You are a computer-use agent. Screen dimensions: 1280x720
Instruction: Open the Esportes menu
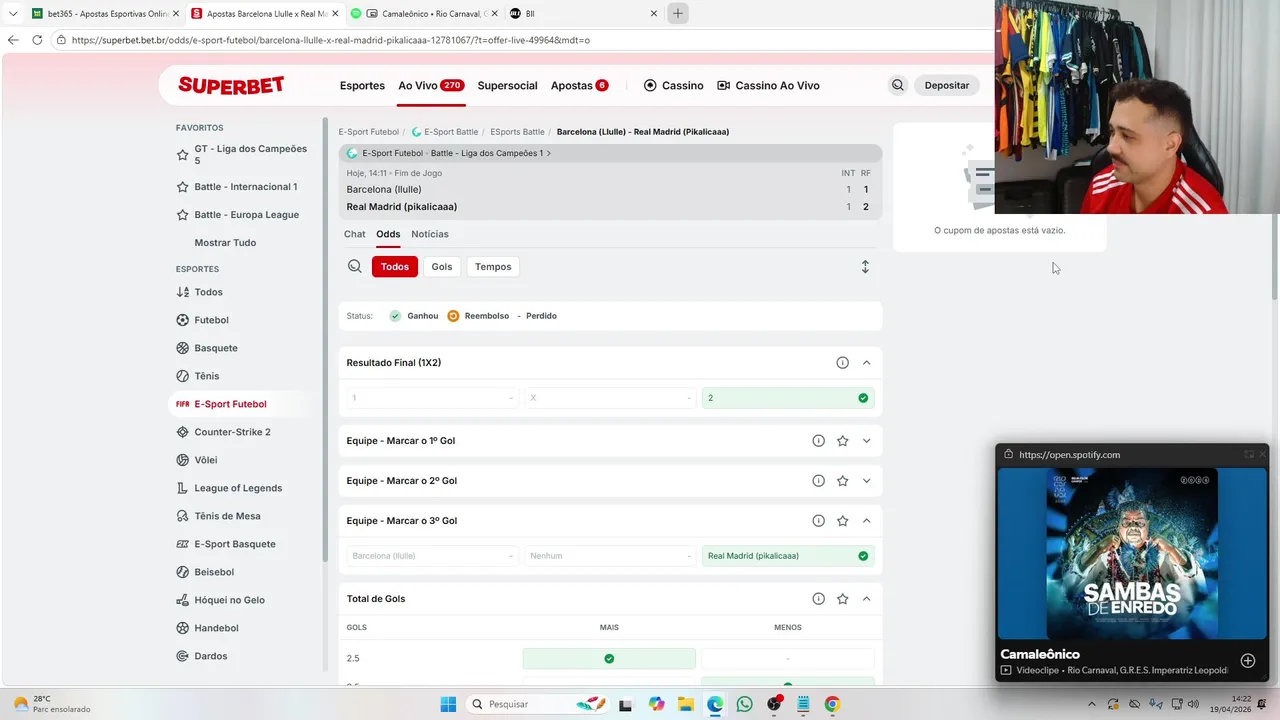(362, 86)
